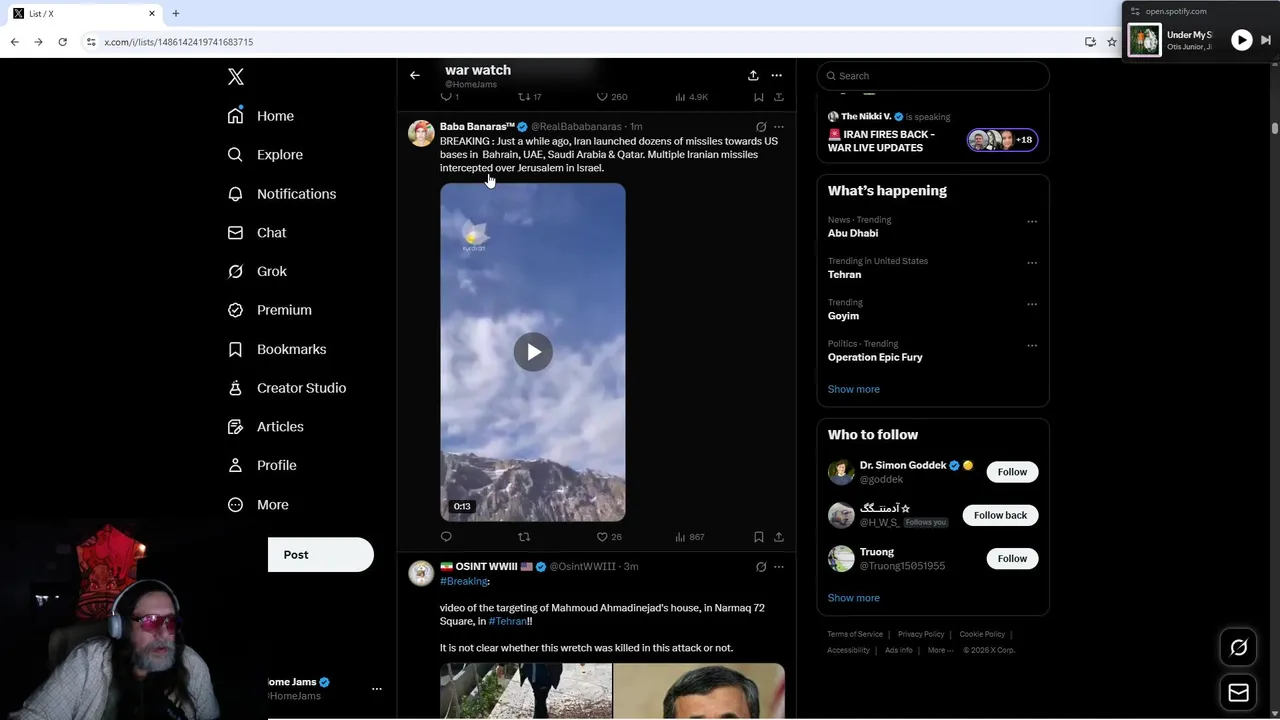The image size is (1280, 720).
Task: Click the Notifications bell icon
Action: click(x=235, y=194)
